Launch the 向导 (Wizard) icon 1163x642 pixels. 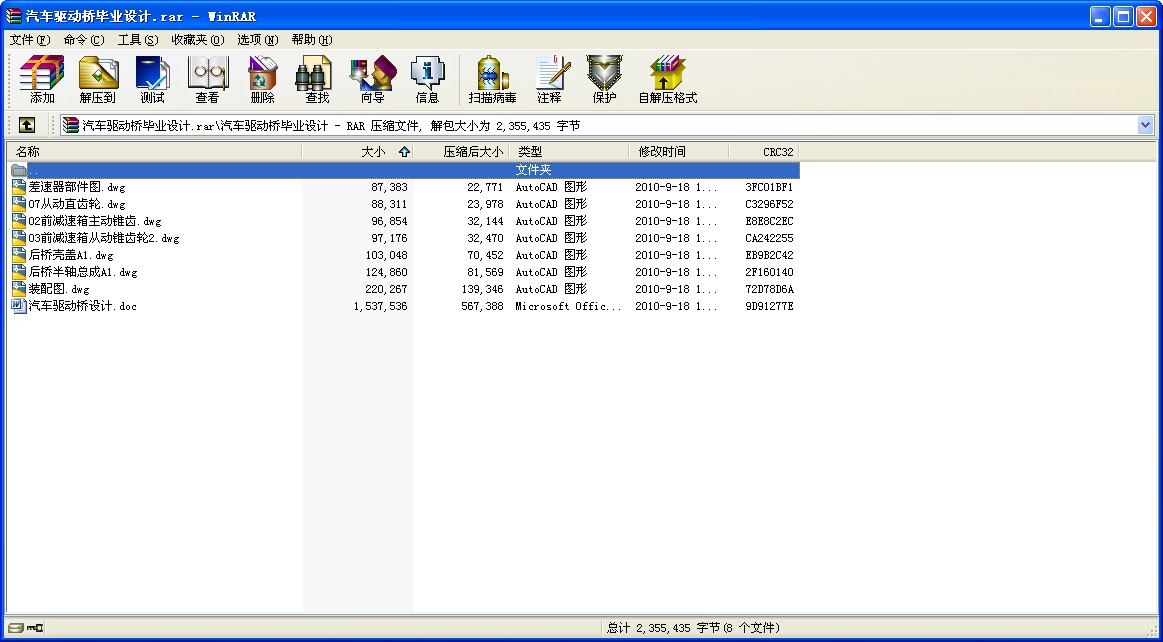coord(372,80)
